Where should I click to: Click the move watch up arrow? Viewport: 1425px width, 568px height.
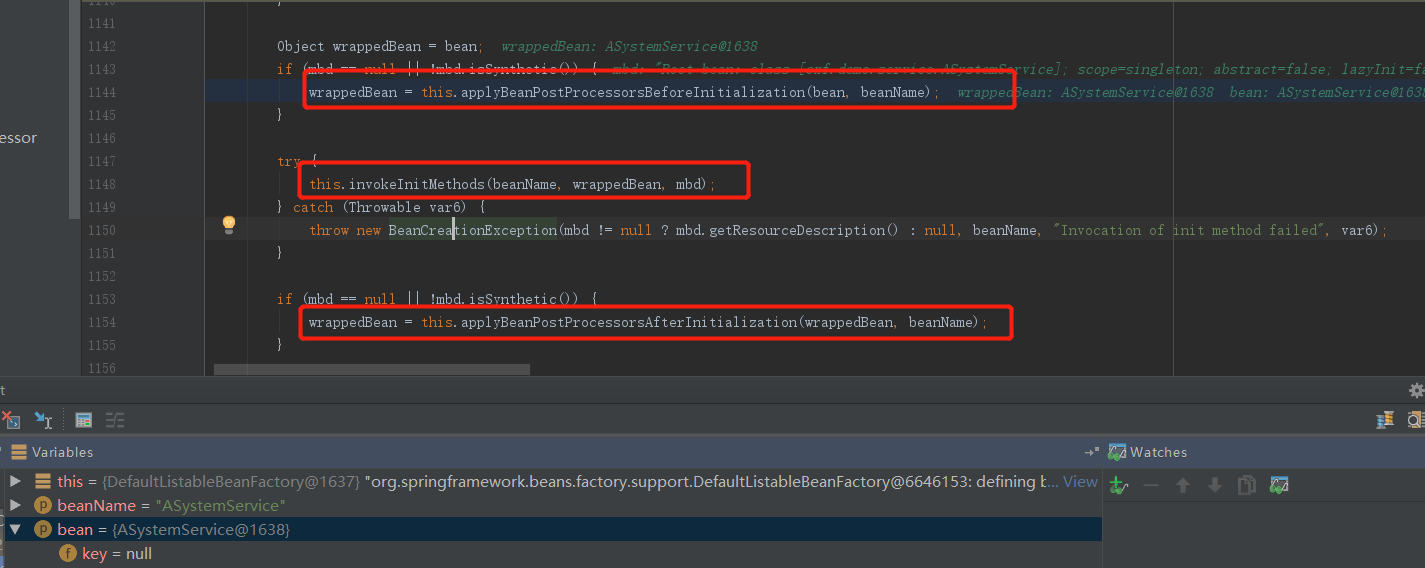1183,485
